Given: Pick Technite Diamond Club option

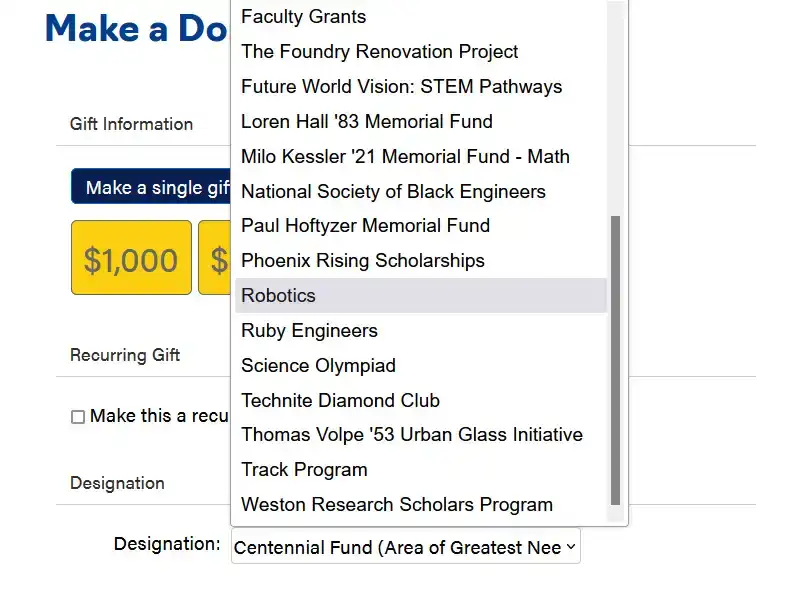Looking at the screenshot, I should pyautogui.click(x=340, y=401).
